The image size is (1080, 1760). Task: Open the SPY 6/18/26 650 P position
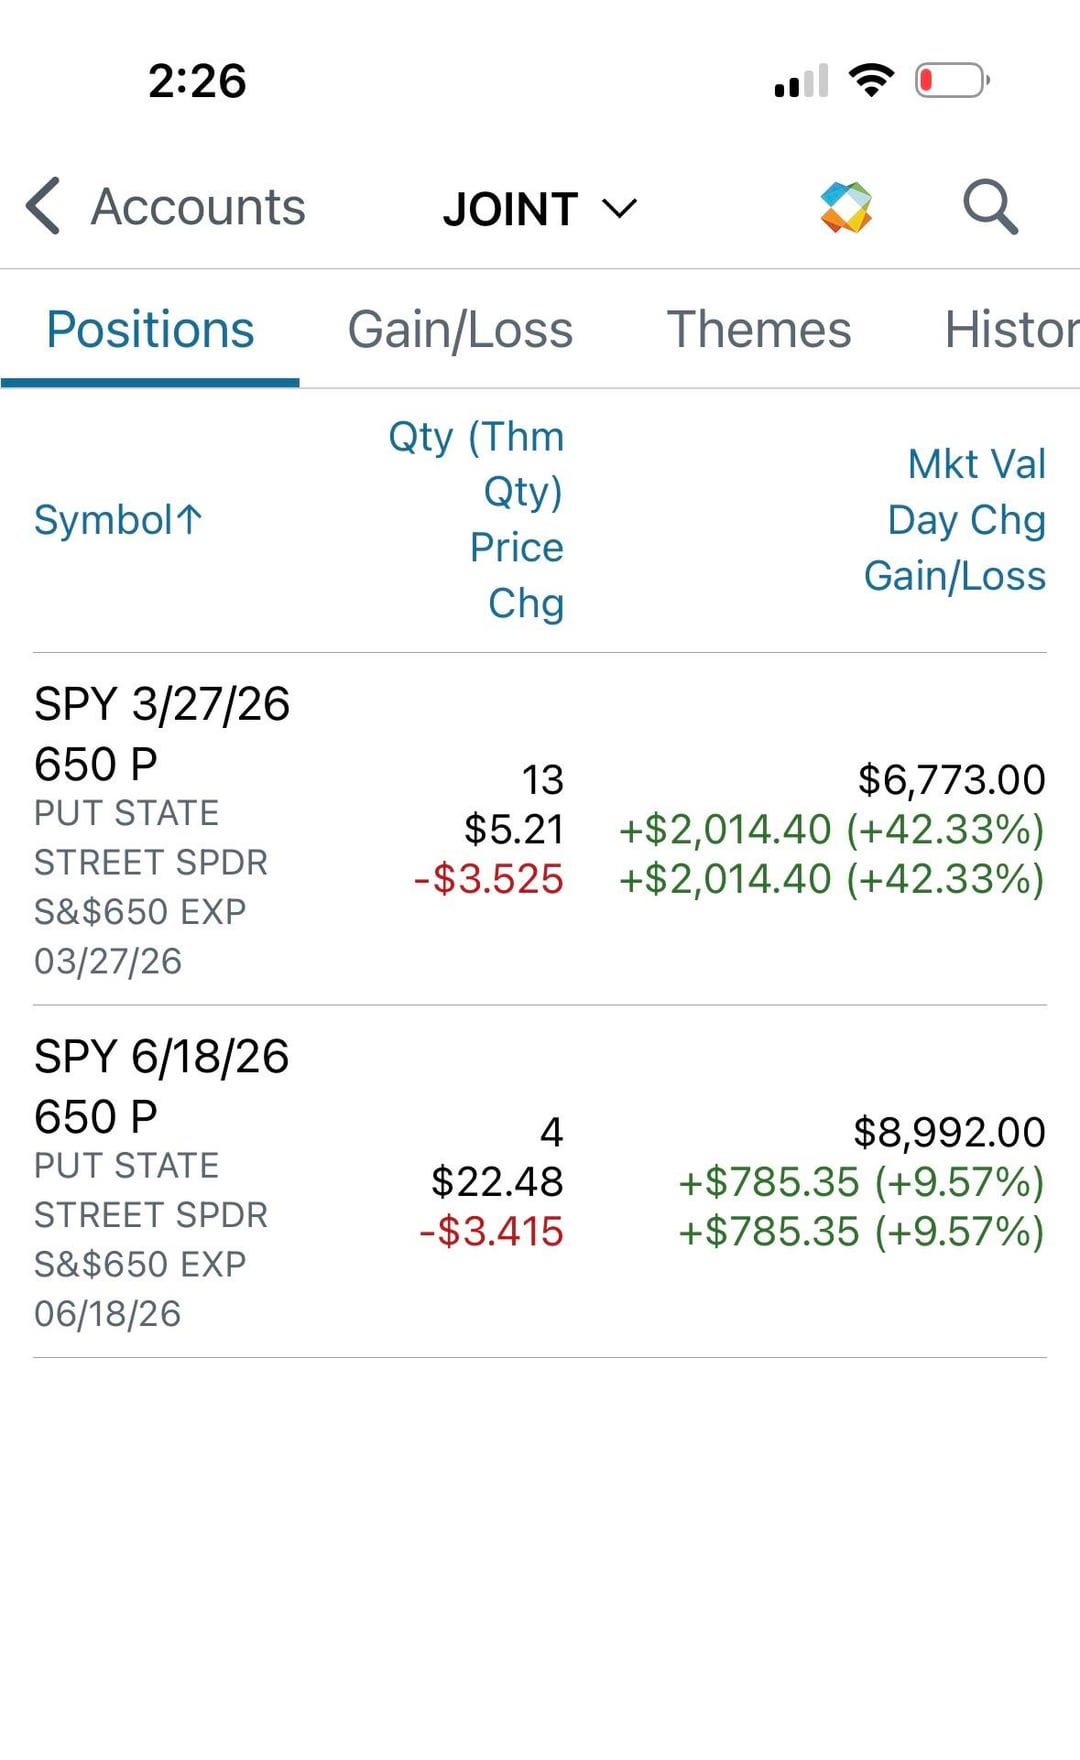(162, 1086)
